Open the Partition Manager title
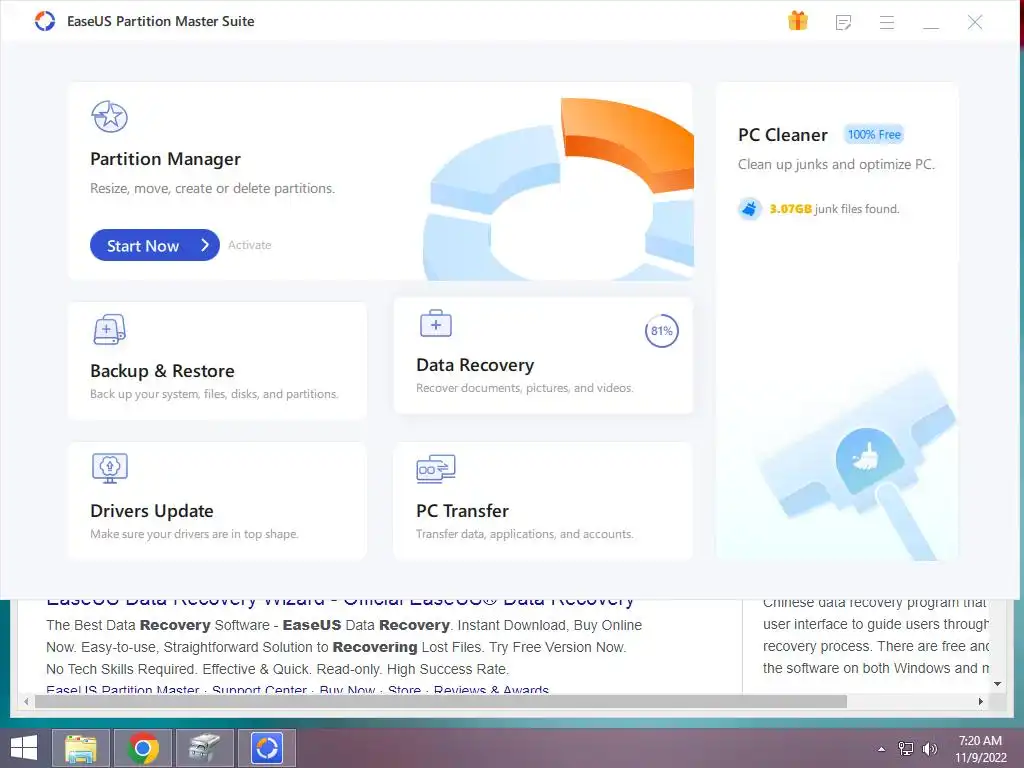 [165, 159]
